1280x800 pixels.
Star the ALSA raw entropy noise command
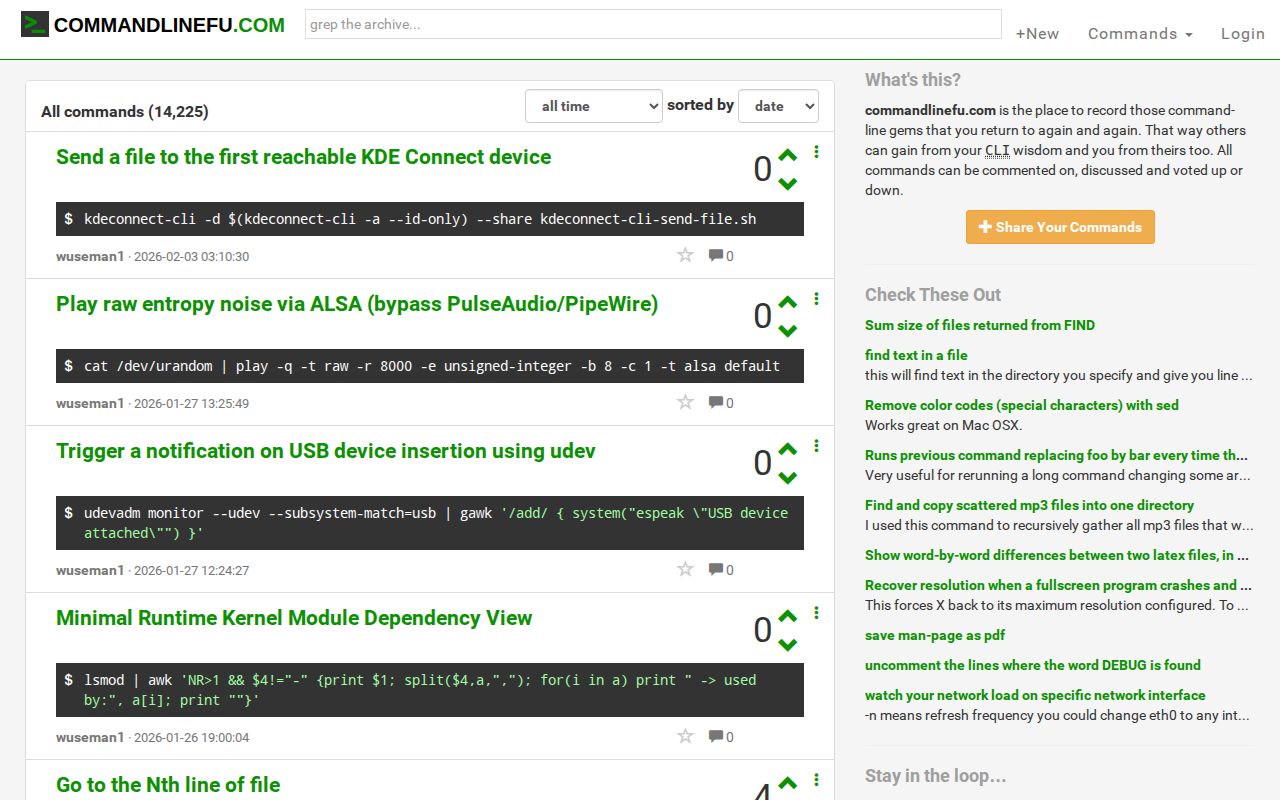point(685,402)
